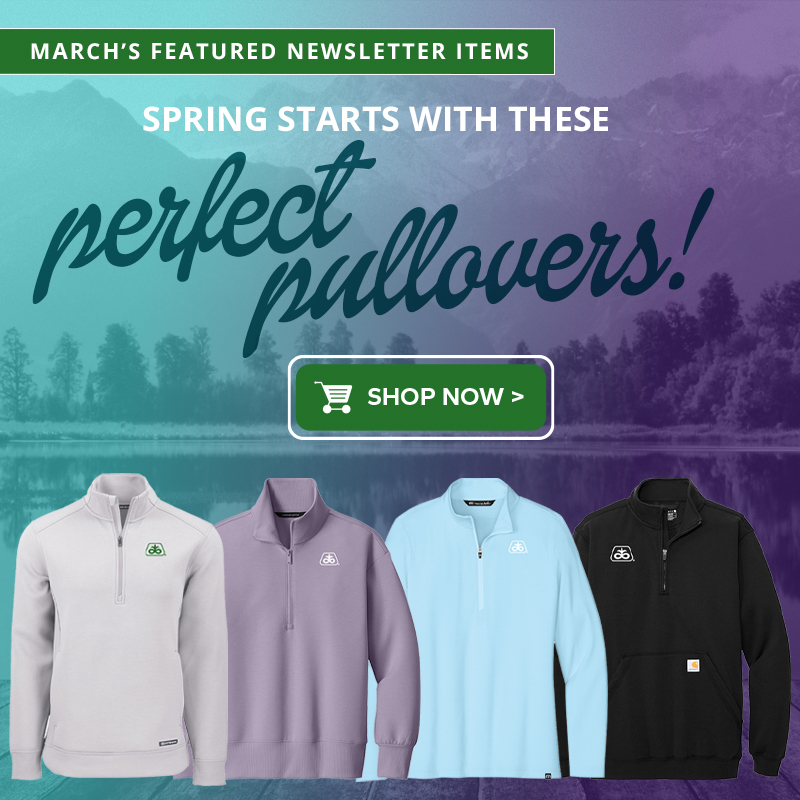This screenshot has width=800, height=800.
Task: Click the zipper pull on gray pullover
Action: 120,542
